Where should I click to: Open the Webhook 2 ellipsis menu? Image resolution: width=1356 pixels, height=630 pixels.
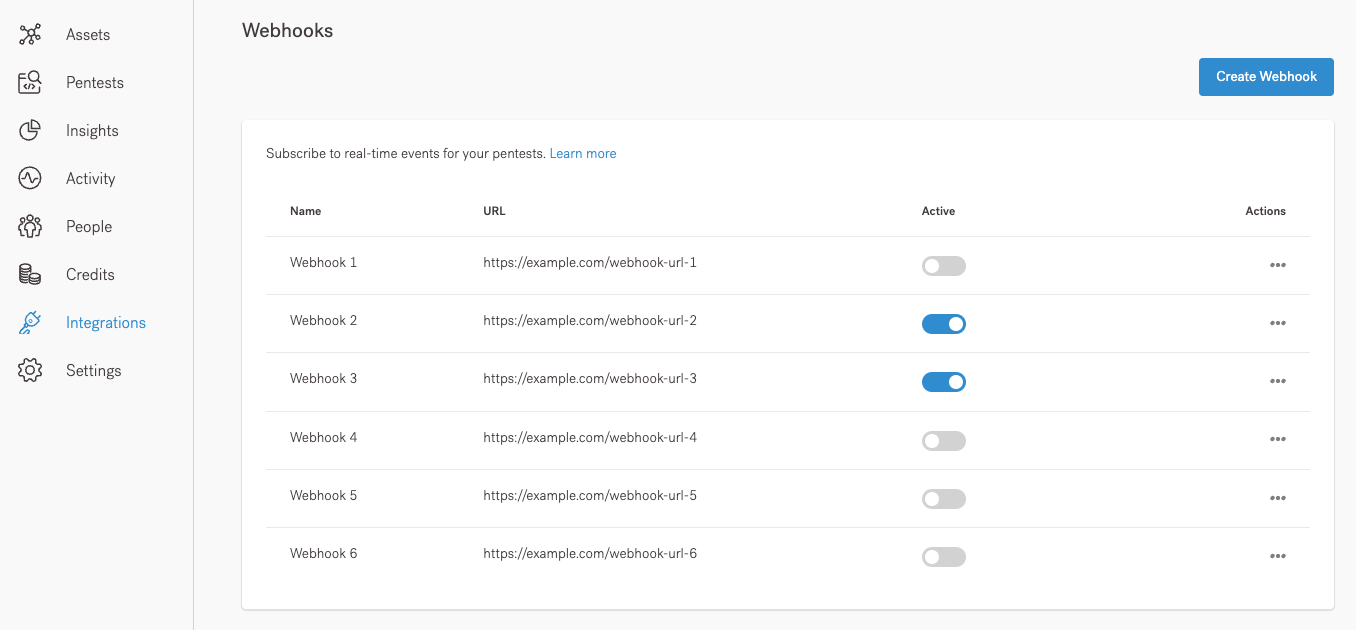[1277, 323]
